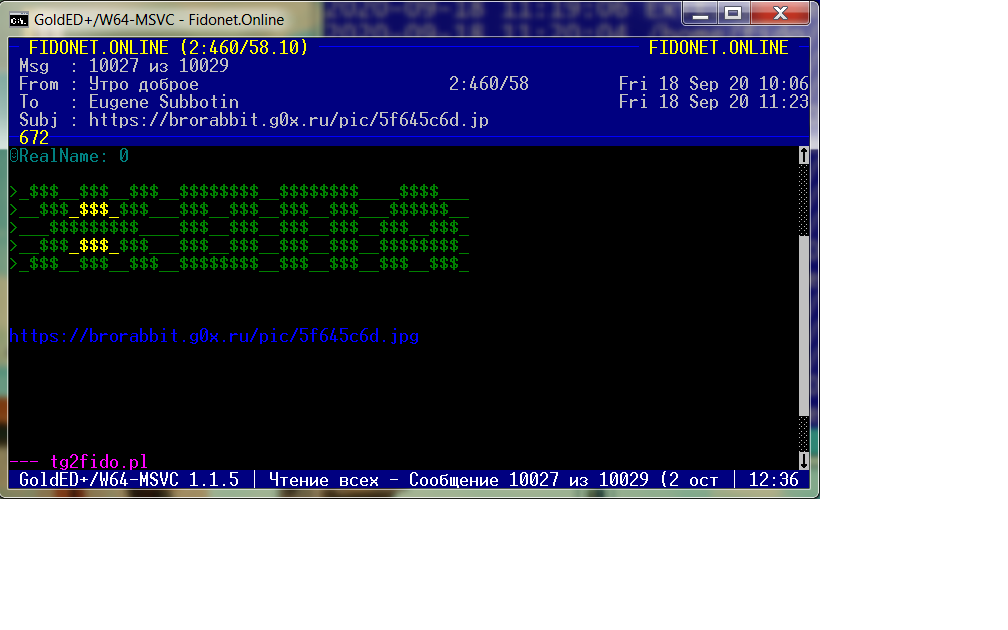The image size is (1008, 630).
Task: Click last quoted line of $$$ ASCII art
Action: click(x=239, y=264)
